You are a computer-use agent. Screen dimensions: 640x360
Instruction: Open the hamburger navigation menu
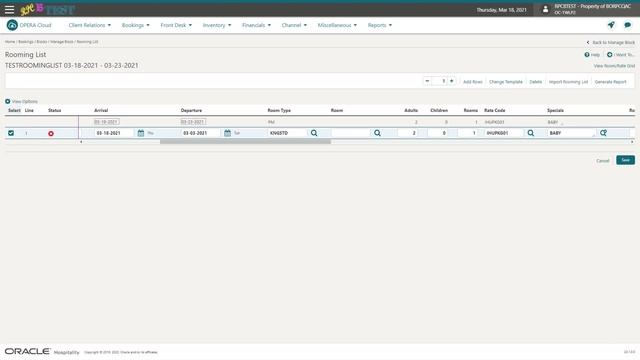click(9, 9)
